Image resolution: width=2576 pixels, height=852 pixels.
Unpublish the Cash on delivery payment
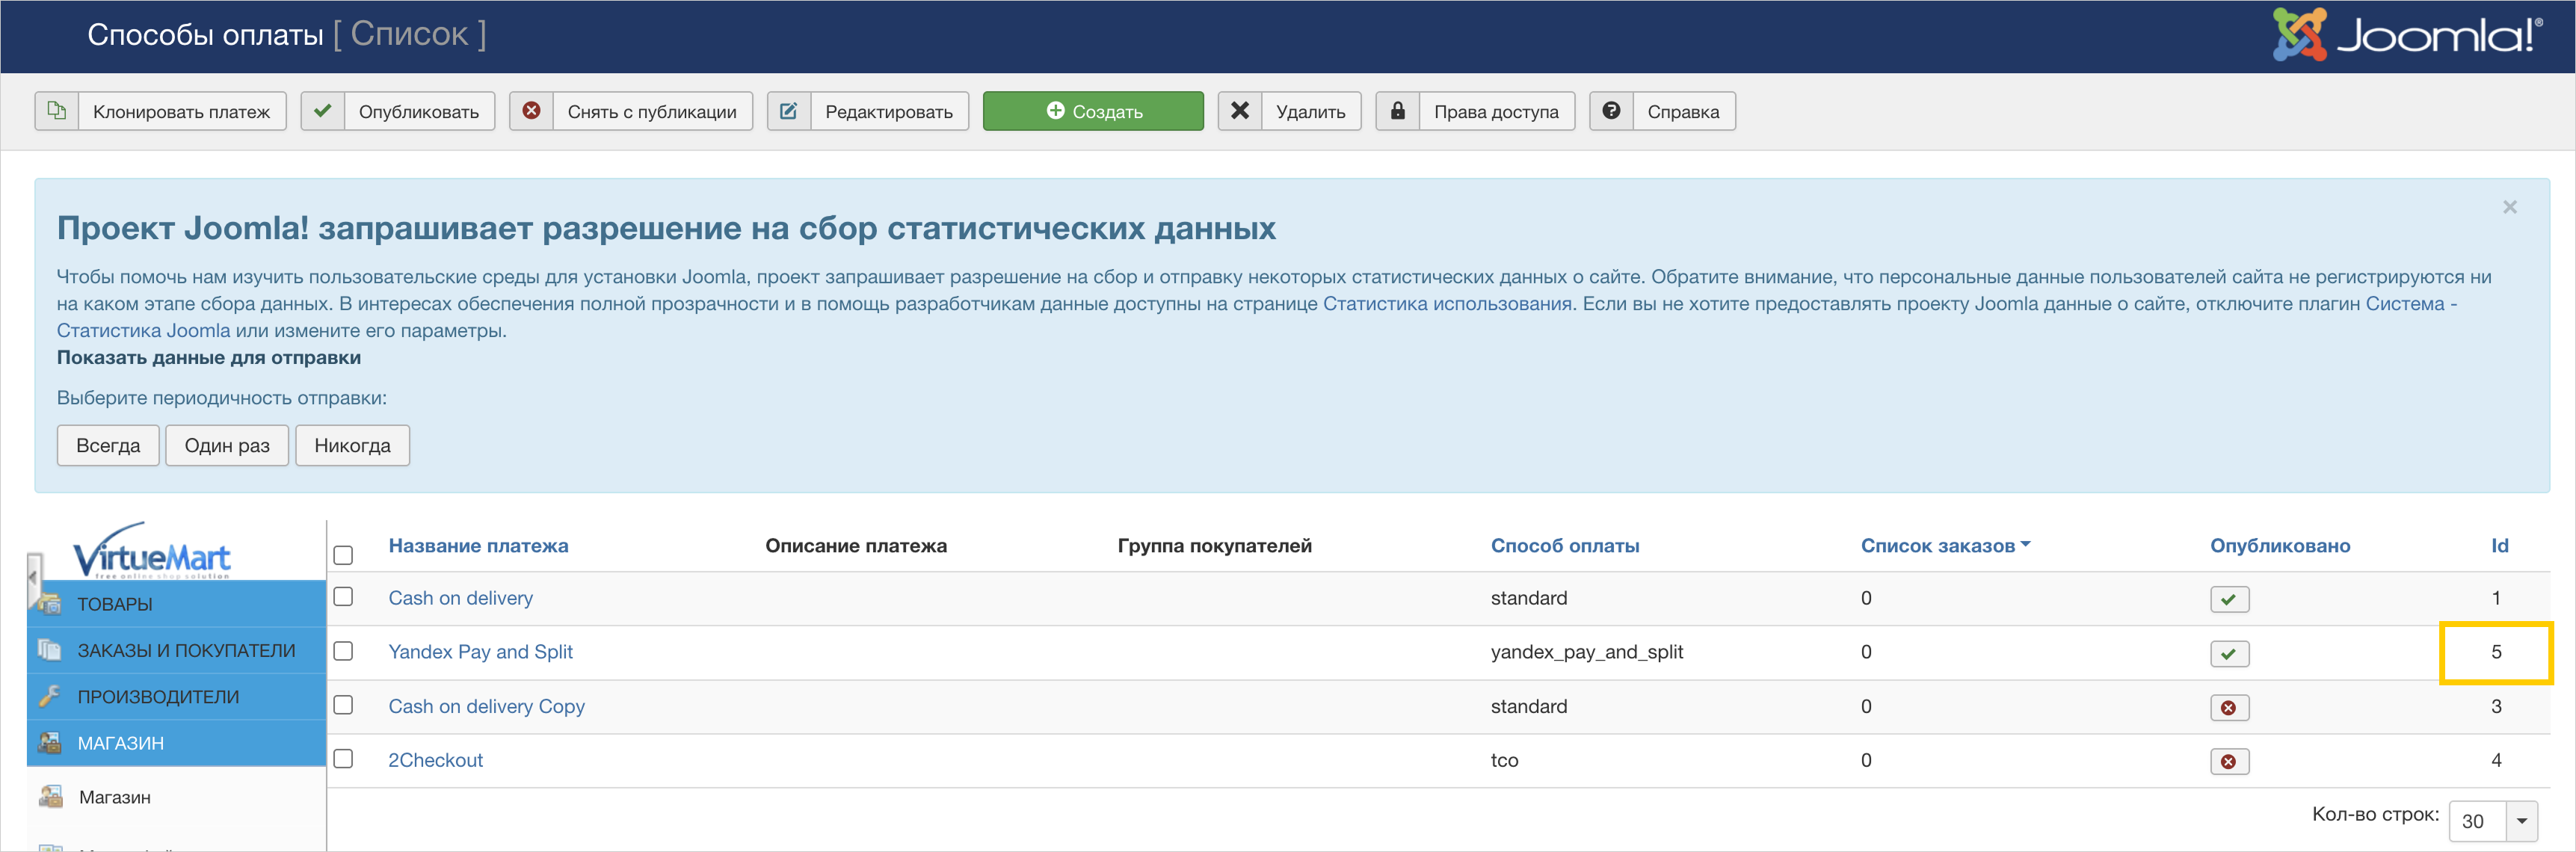click(2228, 599)
